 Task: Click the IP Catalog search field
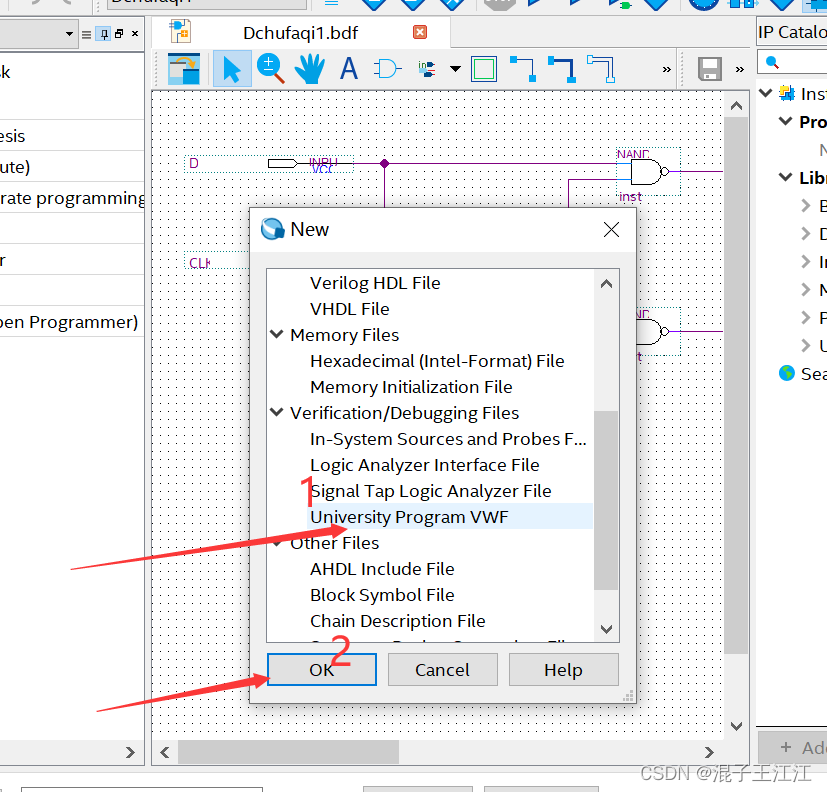tap(792, 62)
